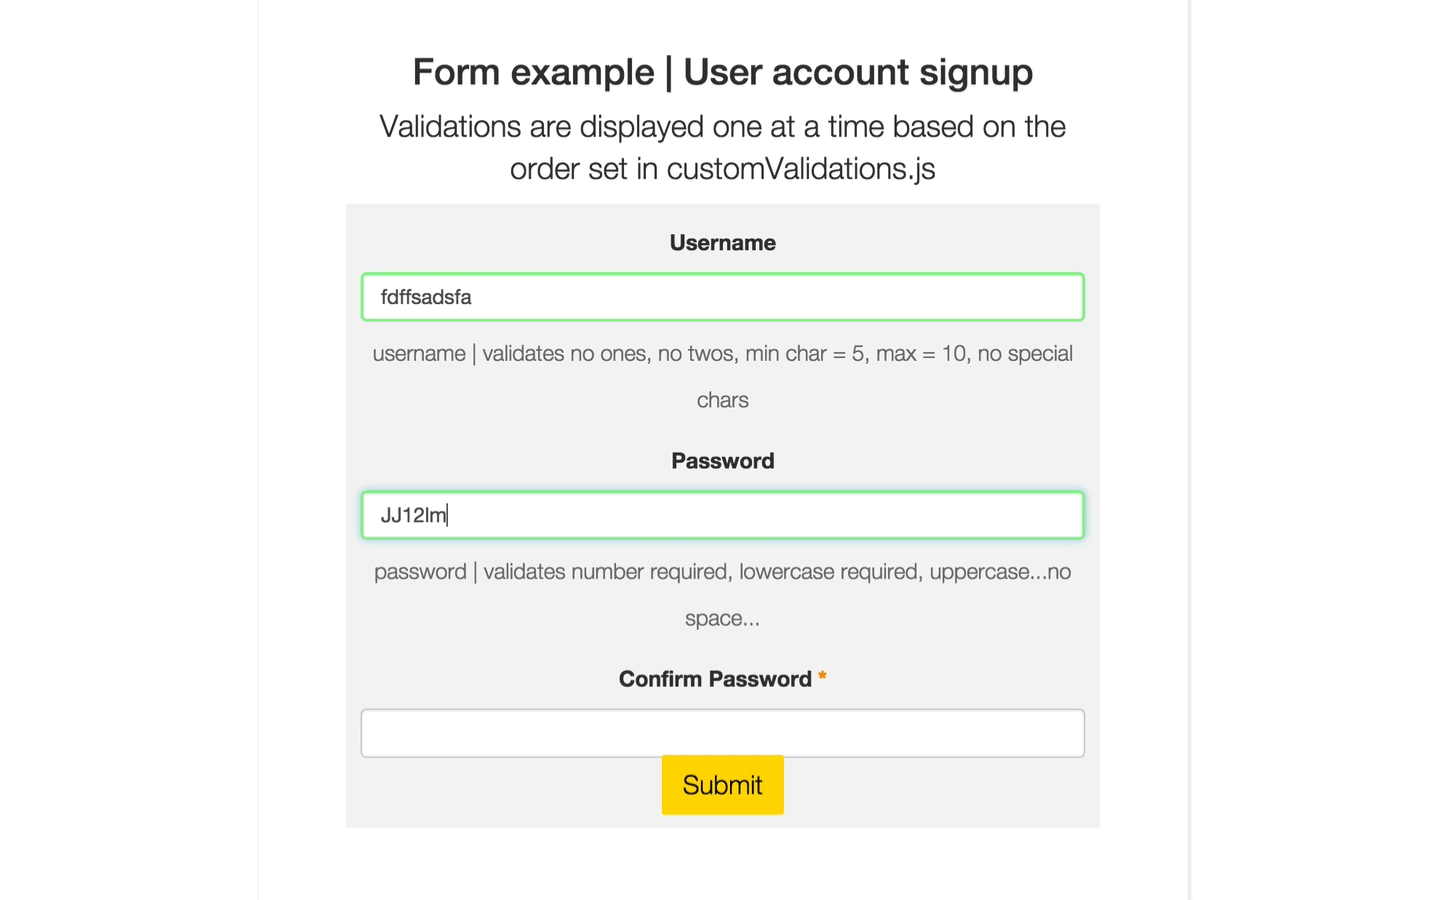The height and width of the screenshot is (900, 1440).
Task: Click "User account signup" in the heading
Action: pyautogui.click(x=858, y=72)
